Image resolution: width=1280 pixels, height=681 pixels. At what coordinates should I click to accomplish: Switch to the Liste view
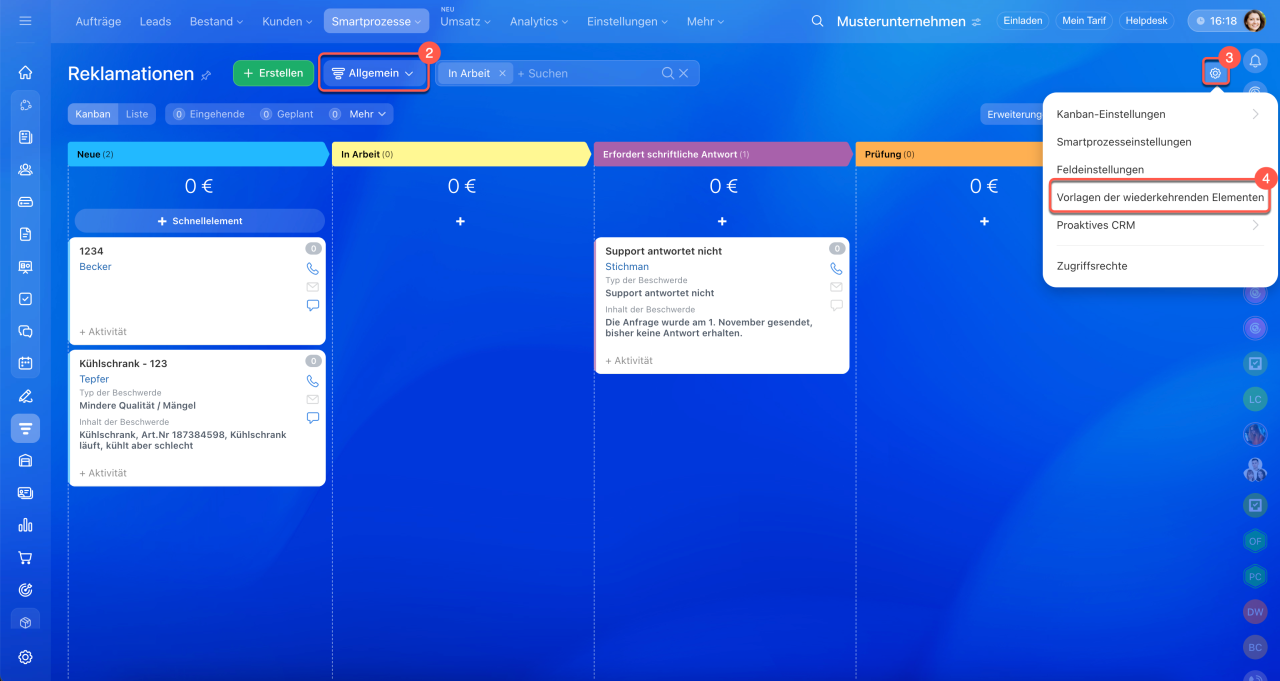coord(137,114)
